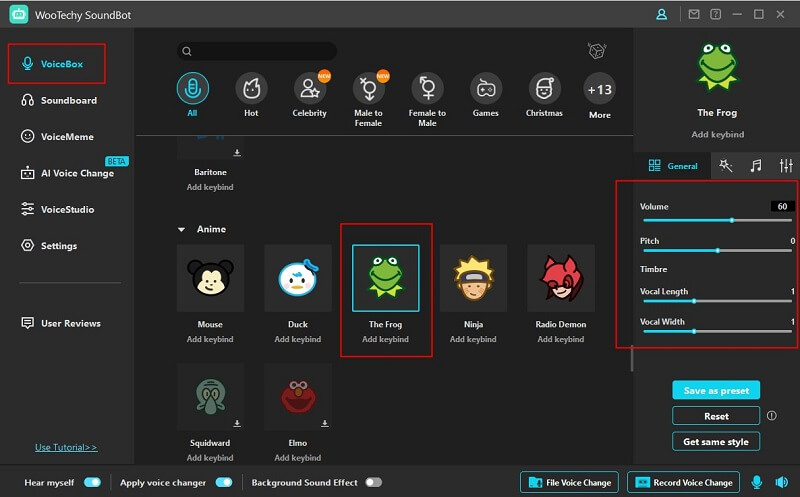Open the equalizer sliders tab
The width and height of the screenshot is (800, 497).
click(786, 165)
